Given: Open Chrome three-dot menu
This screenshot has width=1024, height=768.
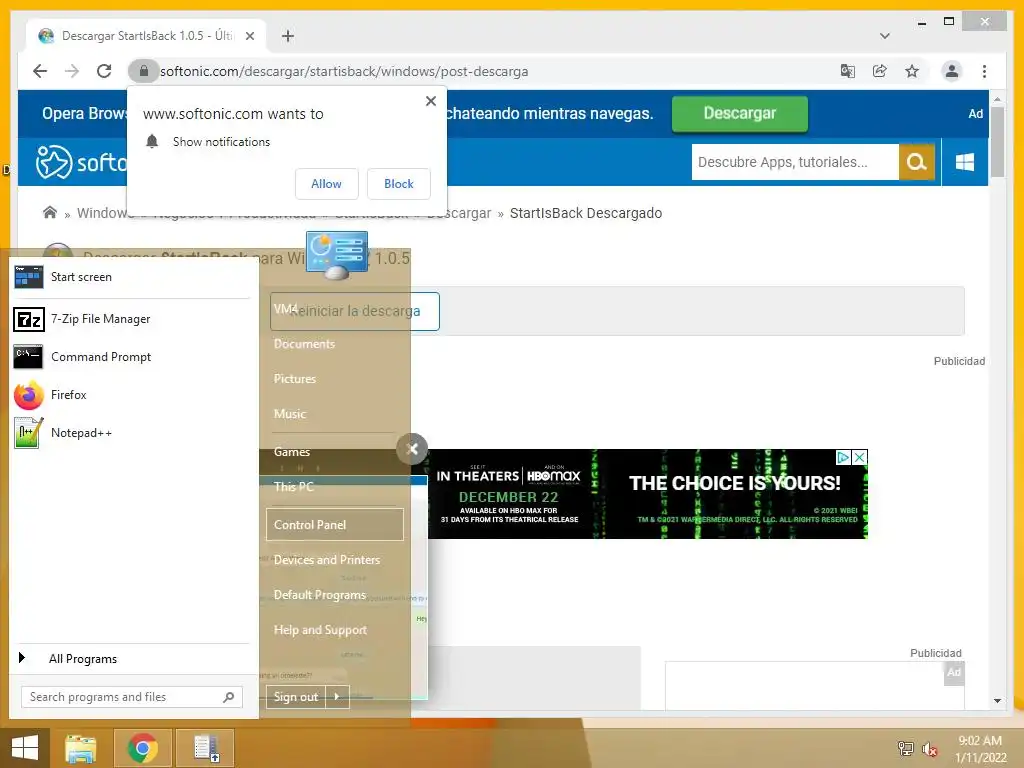Looking at the screenshot, I should (984, 71).
